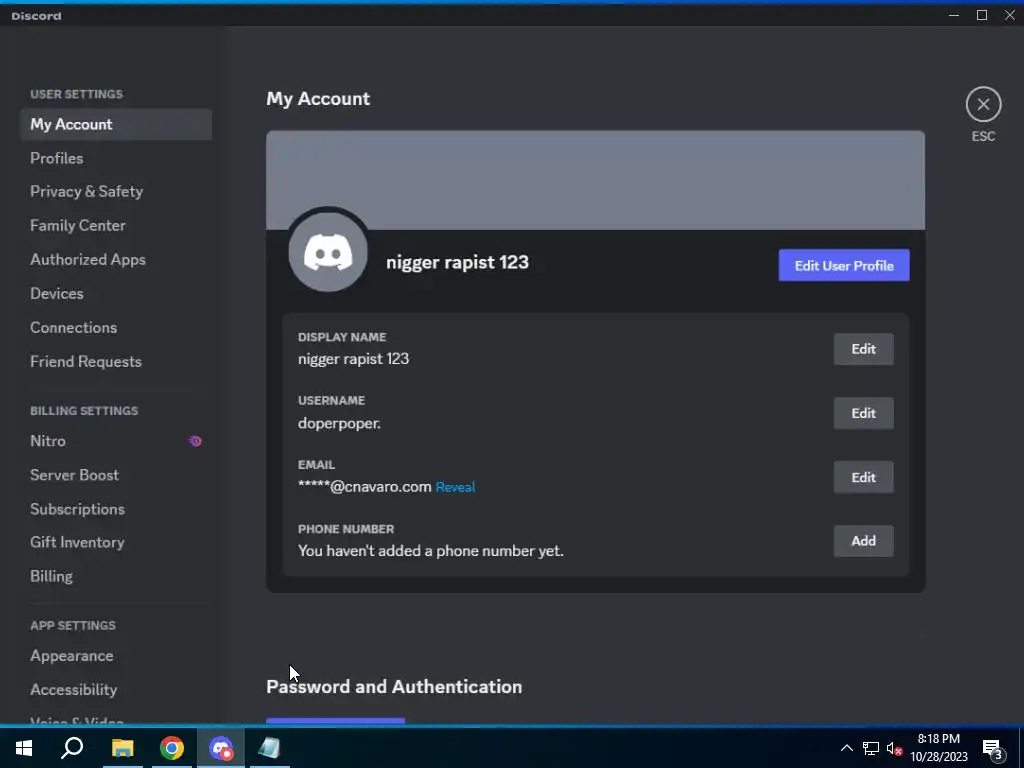
Task: Open Accessibility app settings
Action: tap(116, 690)
